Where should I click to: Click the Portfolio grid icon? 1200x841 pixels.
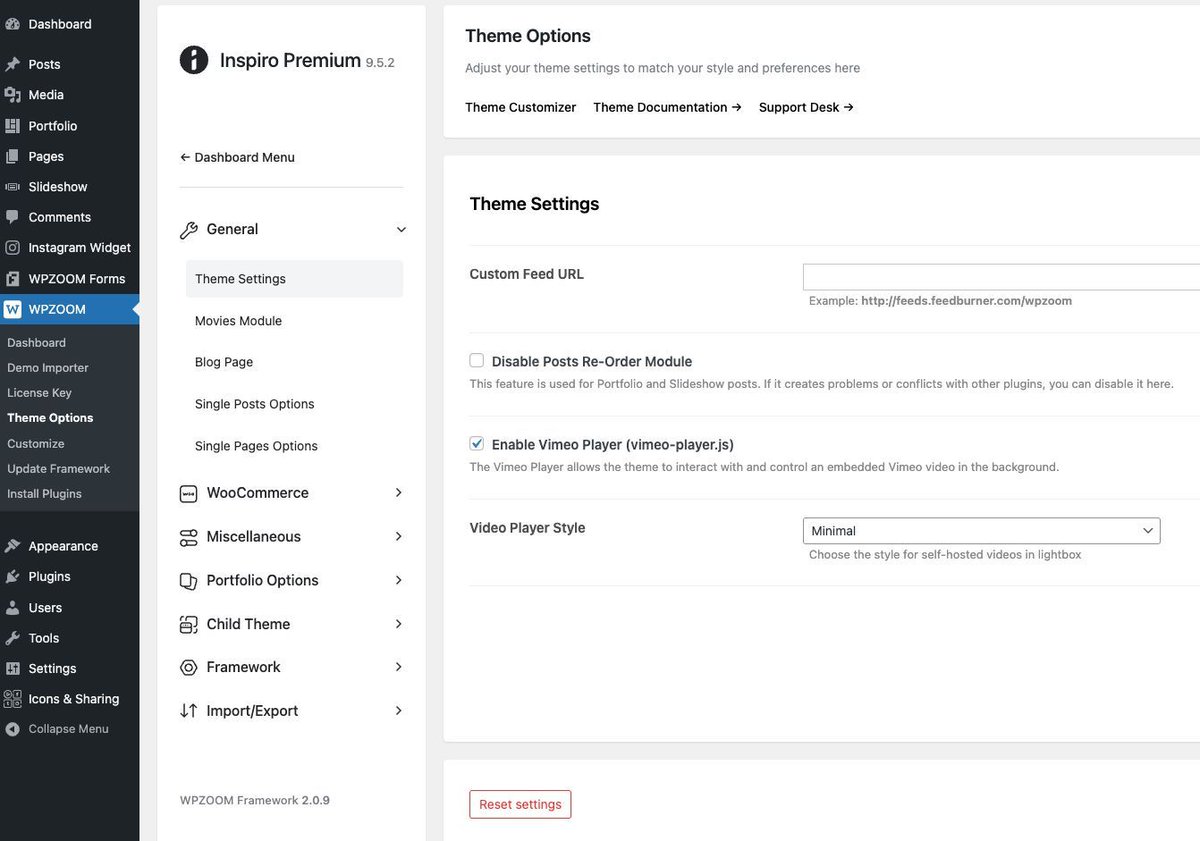pyautogui.click(x=12, y=126)
